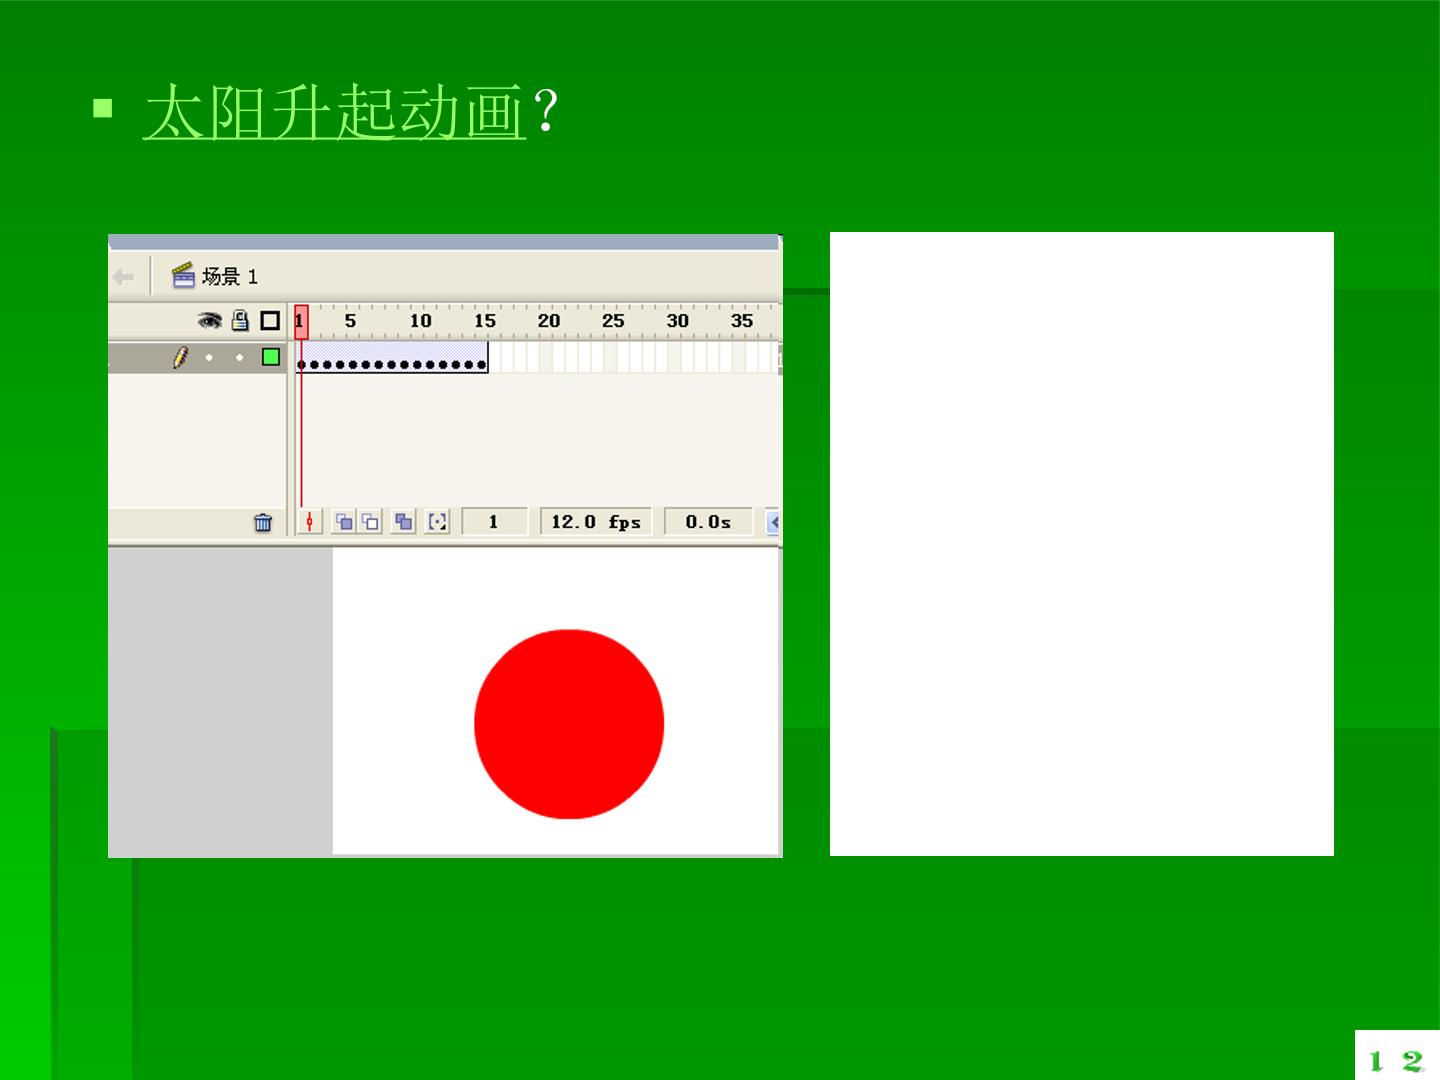Toggle the outline square for all layers
The image size is (1440, 1080).
[x=270, y=320]
